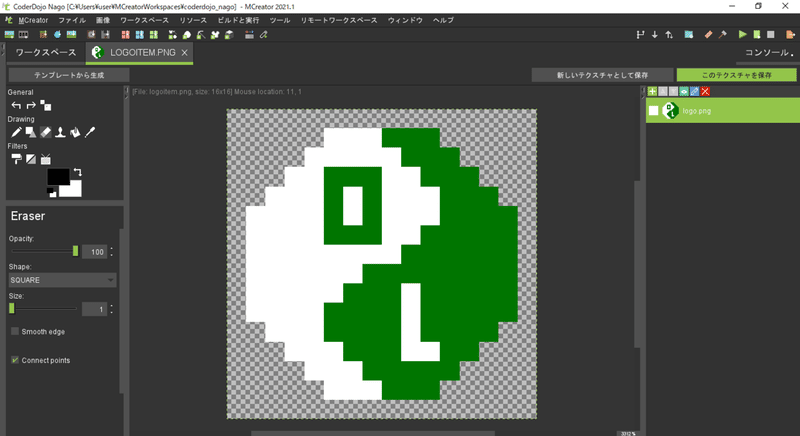
Task: Swap foreground and background colors
Action: click(x=78, y=172)
